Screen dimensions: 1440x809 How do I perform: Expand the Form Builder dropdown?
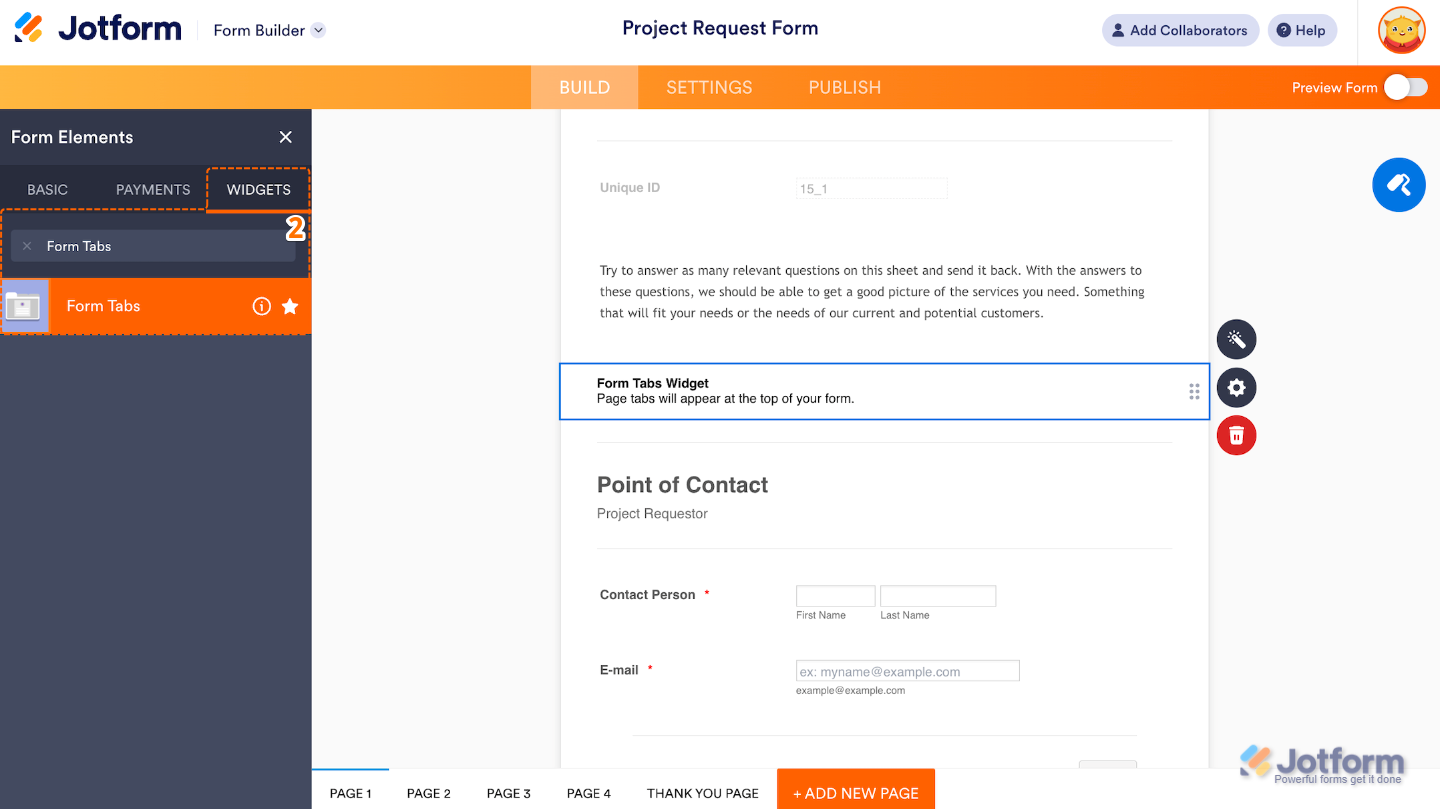click(x=318, y=30)
